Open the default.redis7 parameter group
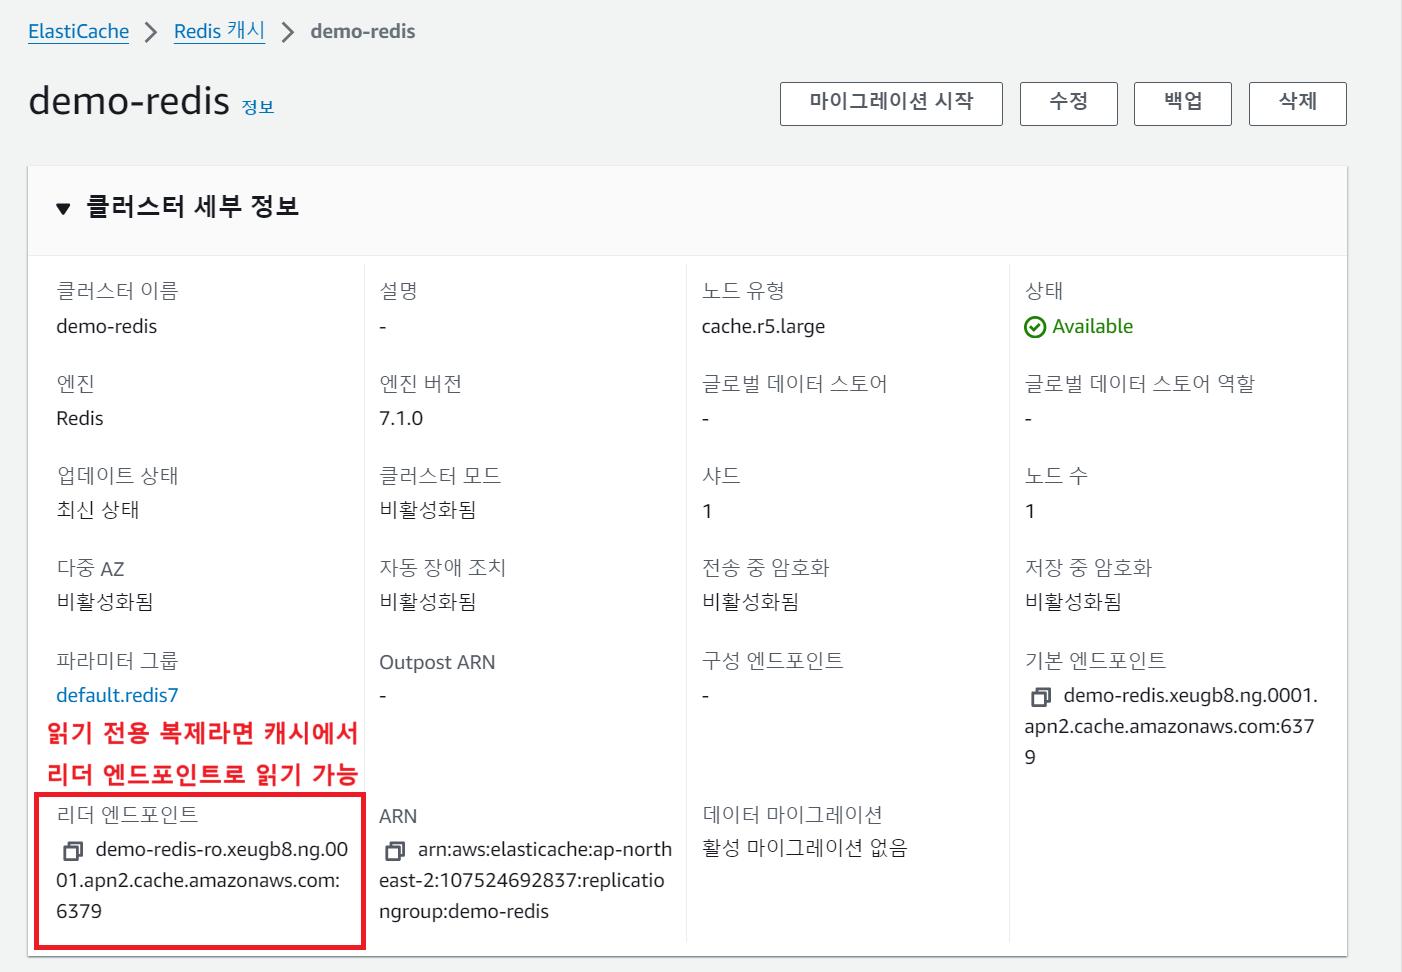 117,695
